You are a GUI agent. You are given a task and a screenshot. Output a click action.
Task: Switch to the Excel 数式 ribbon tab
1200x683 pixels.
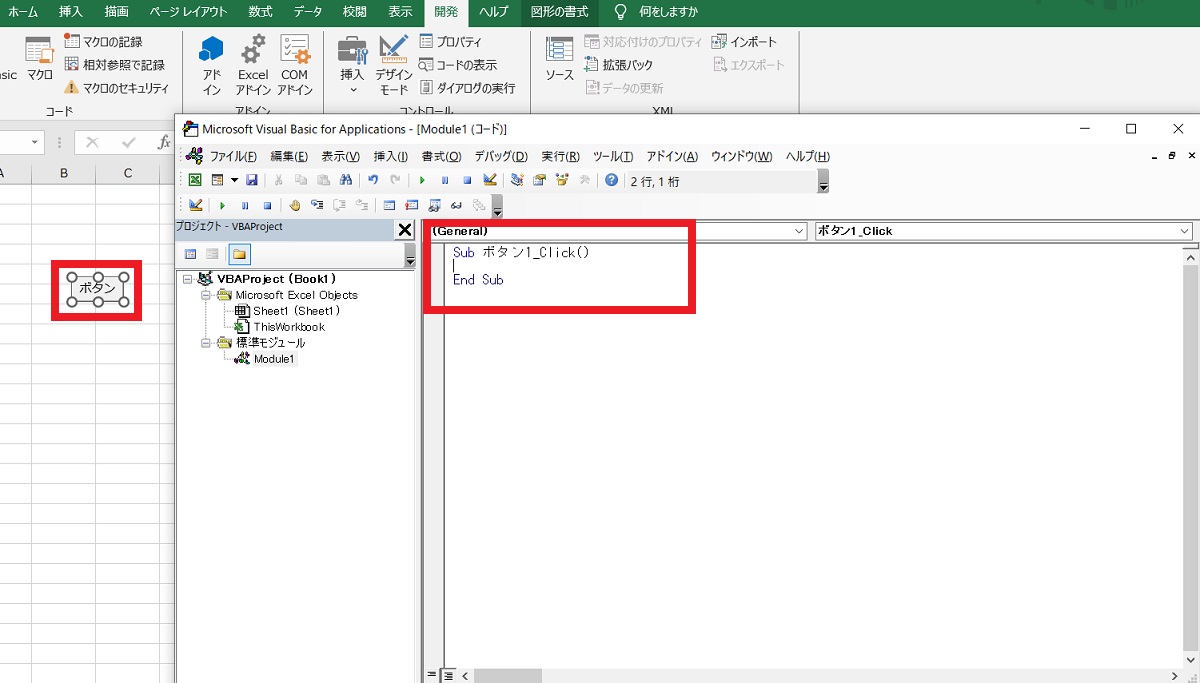pyautogui.click(x=260, y=12)
